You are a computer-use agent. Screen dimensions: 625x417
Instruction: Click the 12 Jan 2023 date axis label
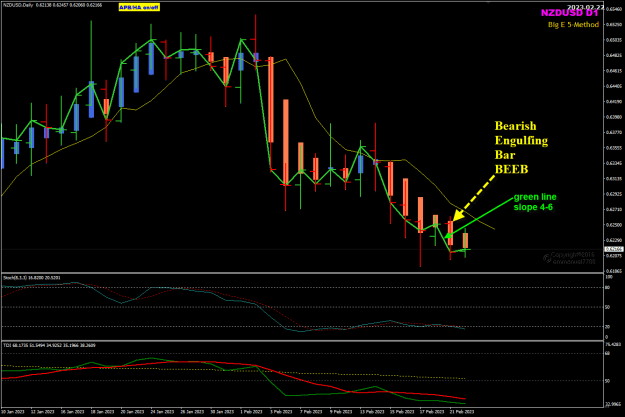42,411
